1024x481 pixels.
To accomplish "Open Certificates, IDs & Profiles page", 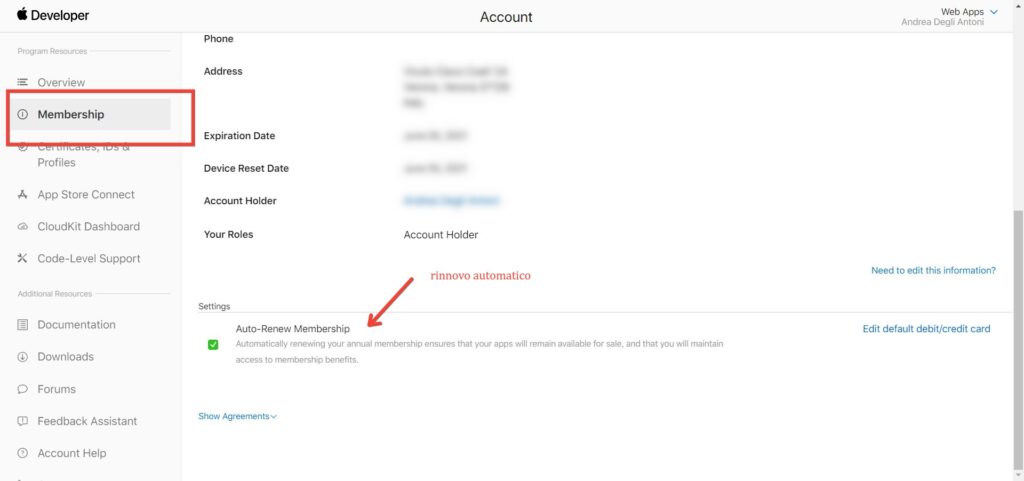I will 84,155.
